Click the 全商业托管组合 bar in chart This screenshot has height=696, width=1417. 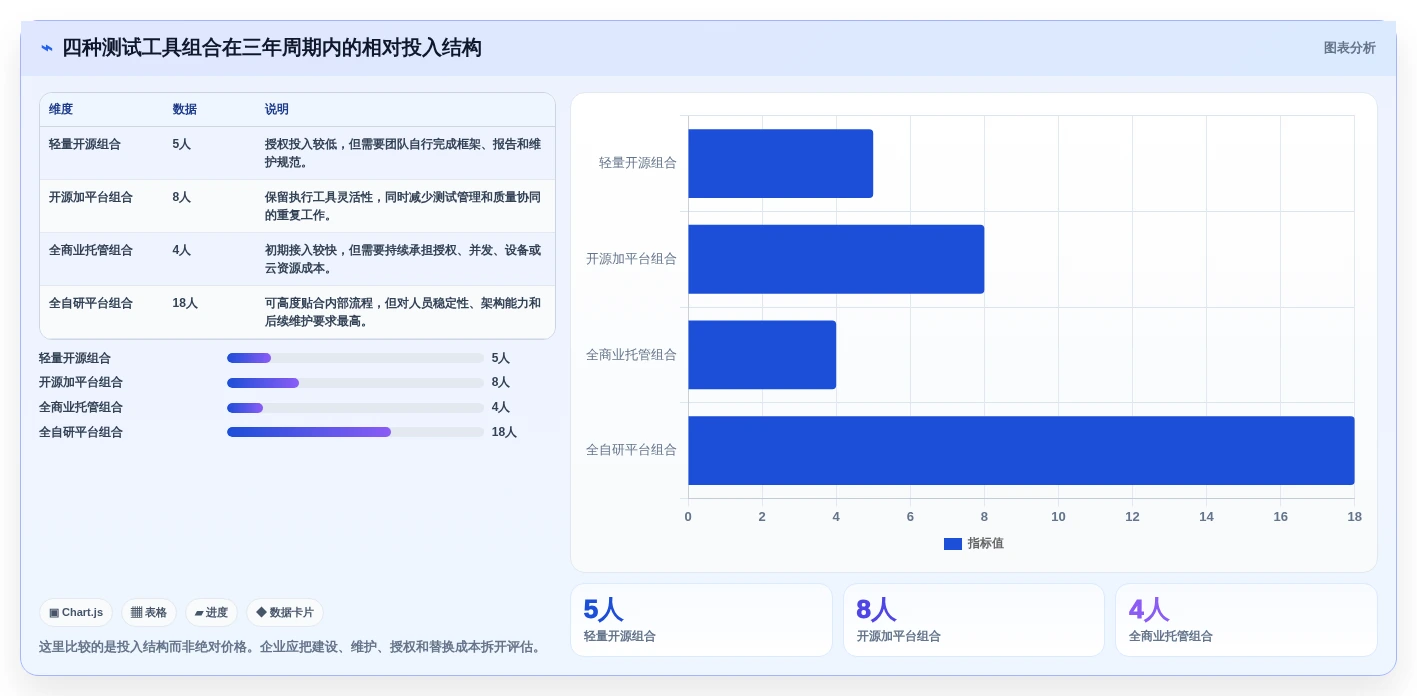762,355
